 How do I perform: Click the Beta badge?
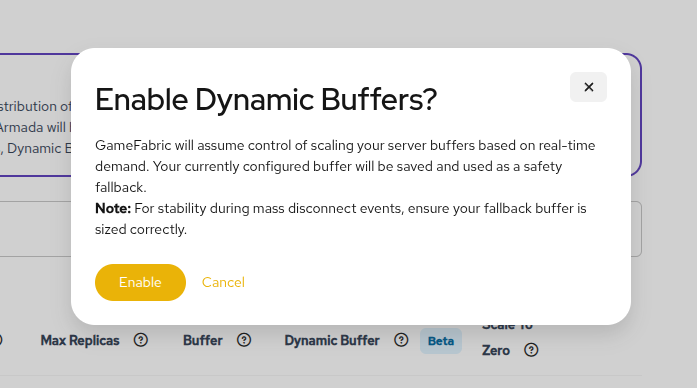[441, 341]
